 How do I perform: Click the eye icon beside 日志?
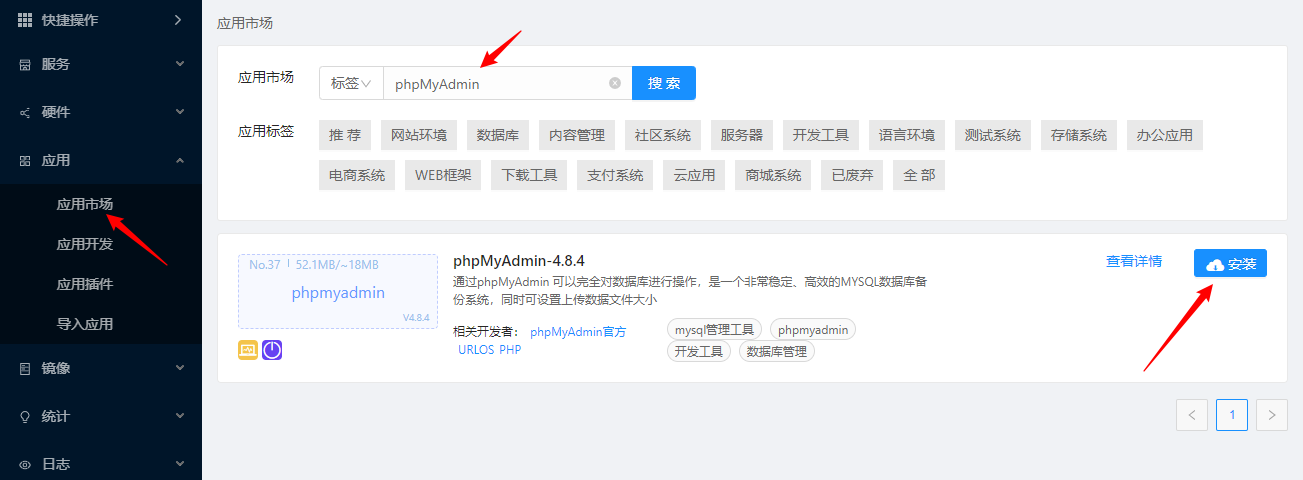25,464
